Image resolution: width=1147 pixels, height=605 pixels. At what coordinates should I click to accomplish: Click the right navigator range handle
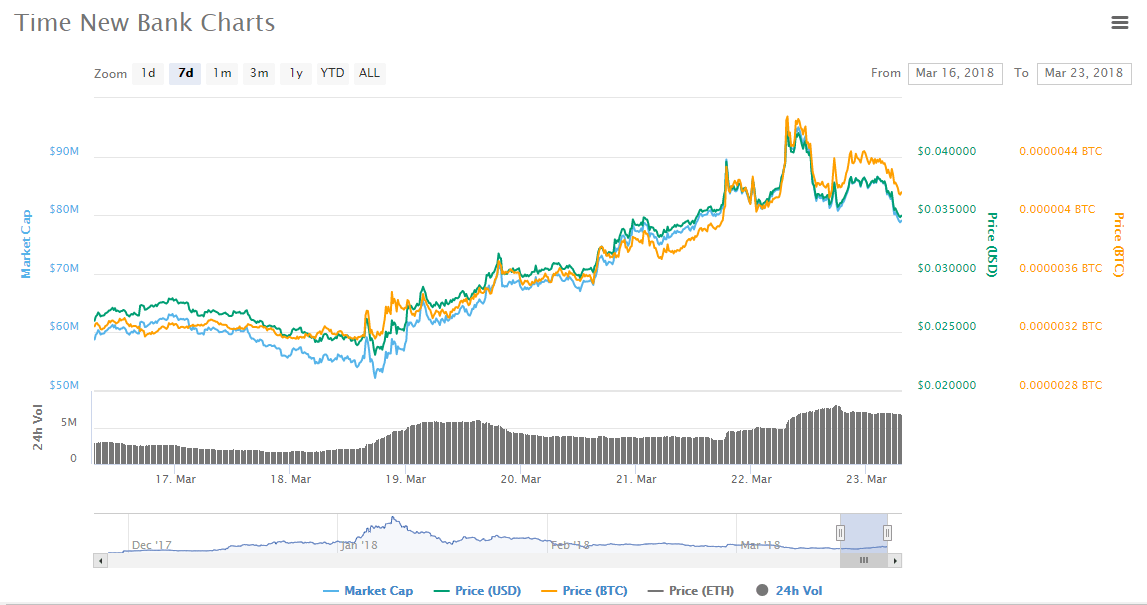click(887, 533)
